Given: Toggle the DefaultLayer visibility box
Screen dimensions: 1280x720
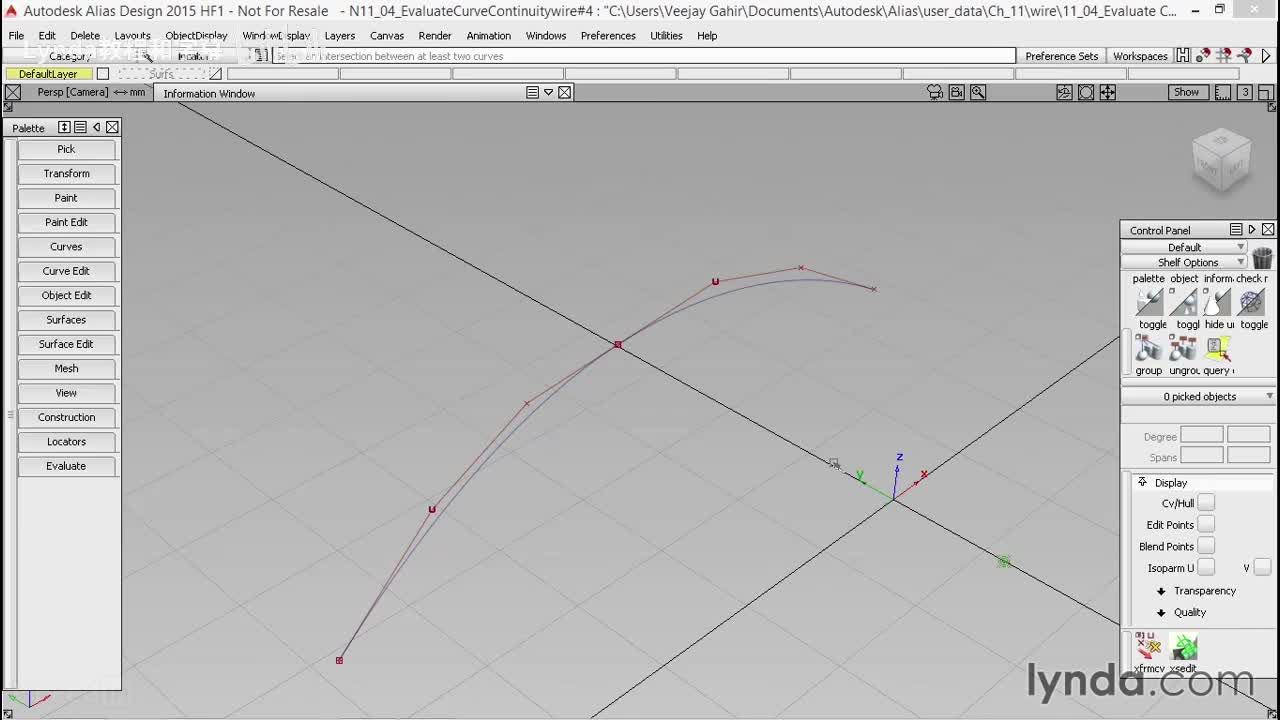Looking at the screenshot, I should click(102, 74).
